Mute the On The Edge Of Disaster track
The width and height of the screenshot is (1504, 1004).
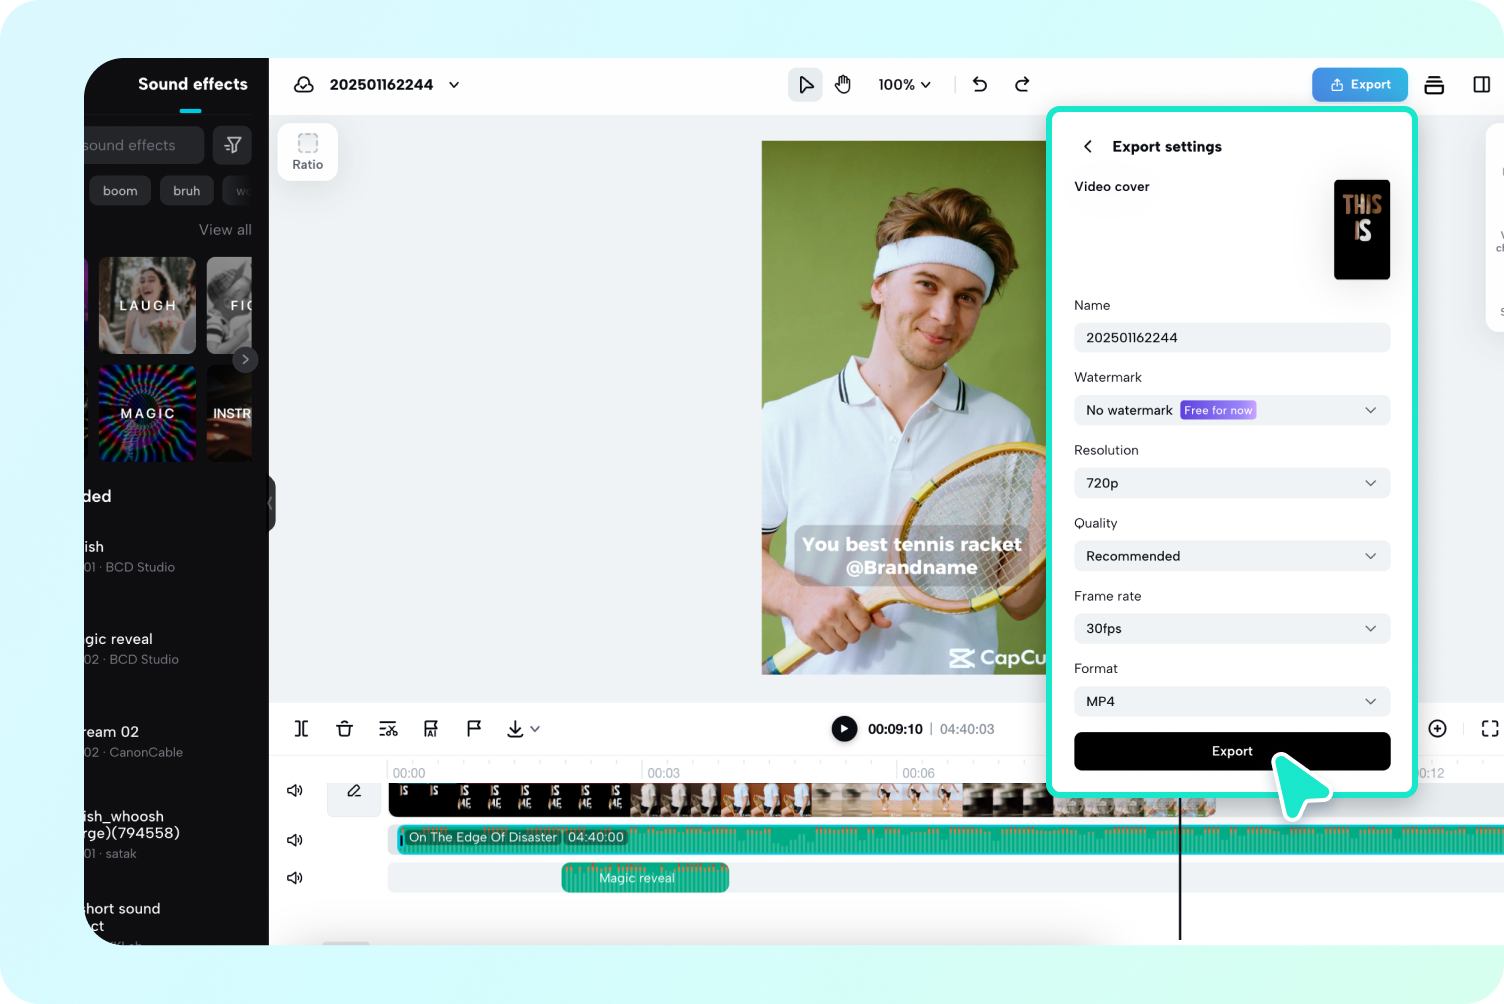click(x=294, y=839)
